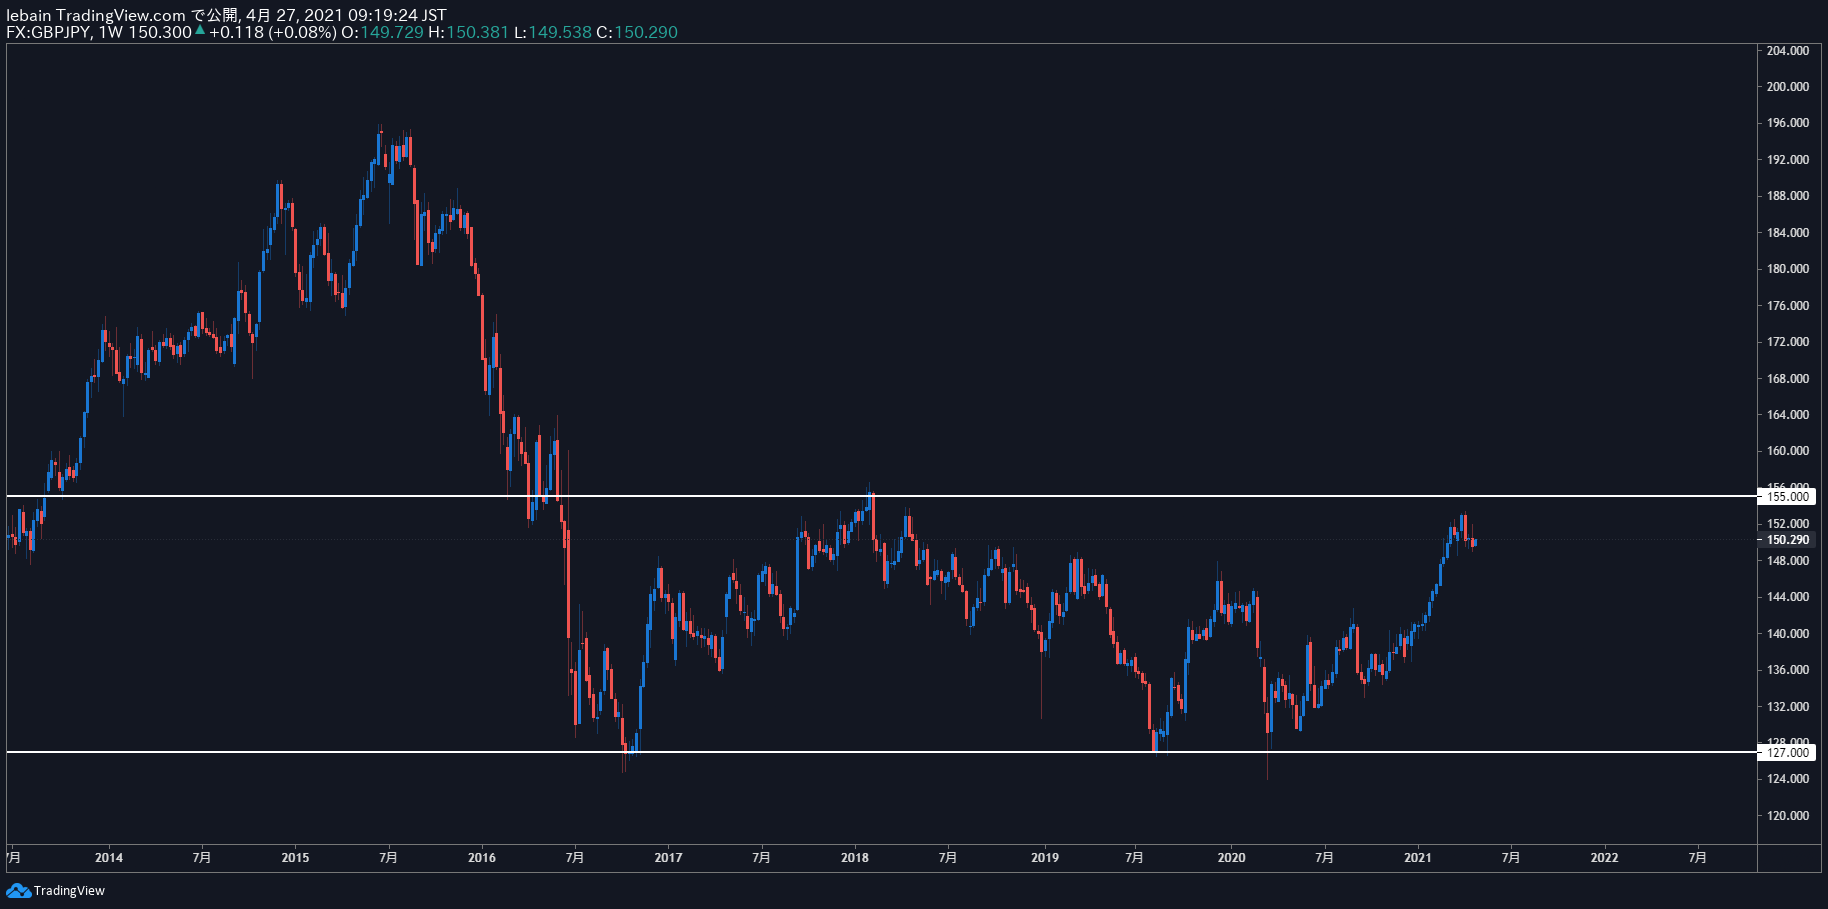
Task: Click the 132.000 price axis label
Action: point(1787,707)
